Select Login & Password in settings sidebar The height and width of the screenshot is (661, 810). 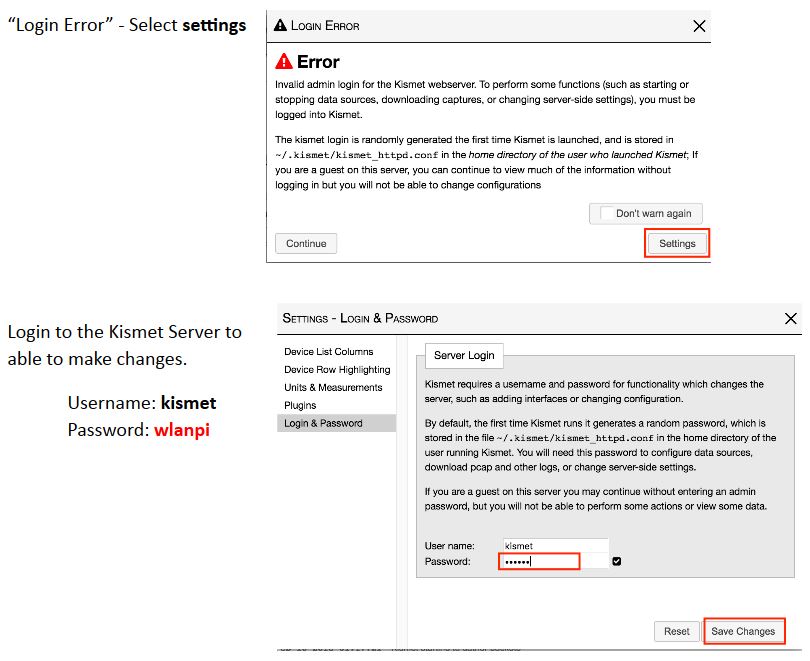click(336, 423)
